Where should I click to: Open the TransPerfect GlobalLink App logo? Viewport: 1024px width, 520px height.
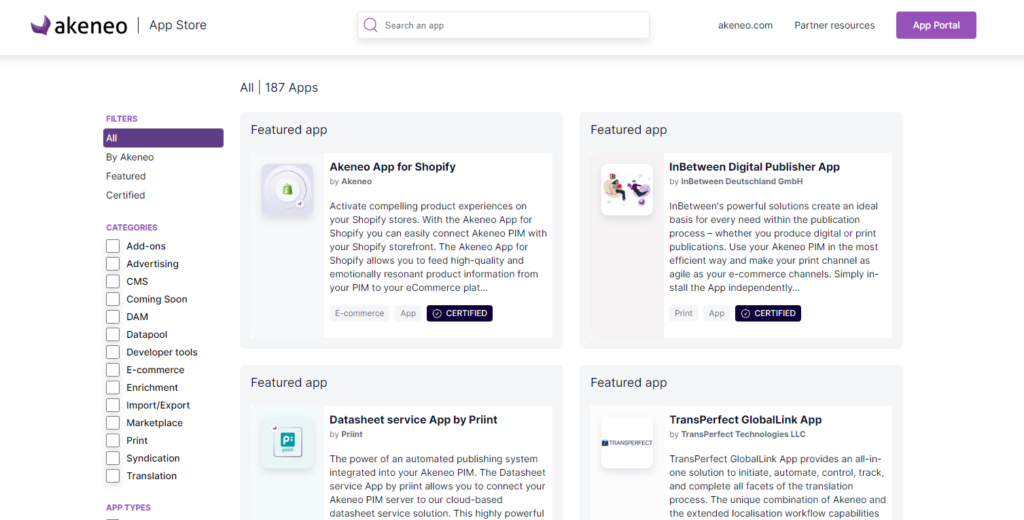pyautogui.click(x=627, y=442)
